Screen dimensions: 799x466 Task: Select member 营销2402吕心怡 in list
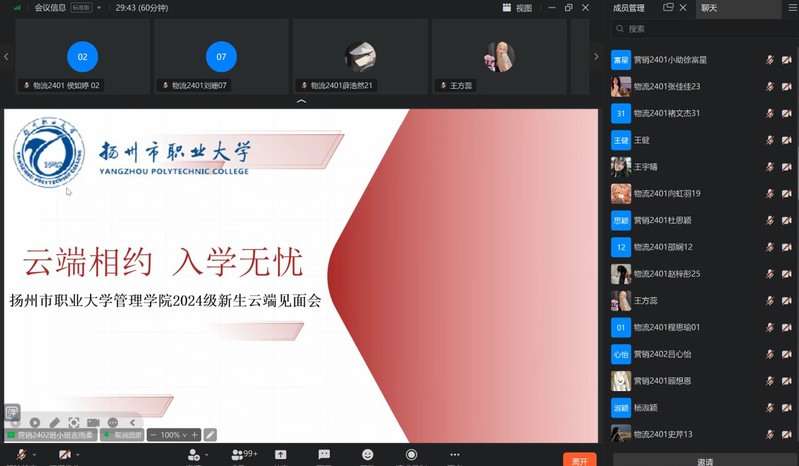[x=703, y=354]
